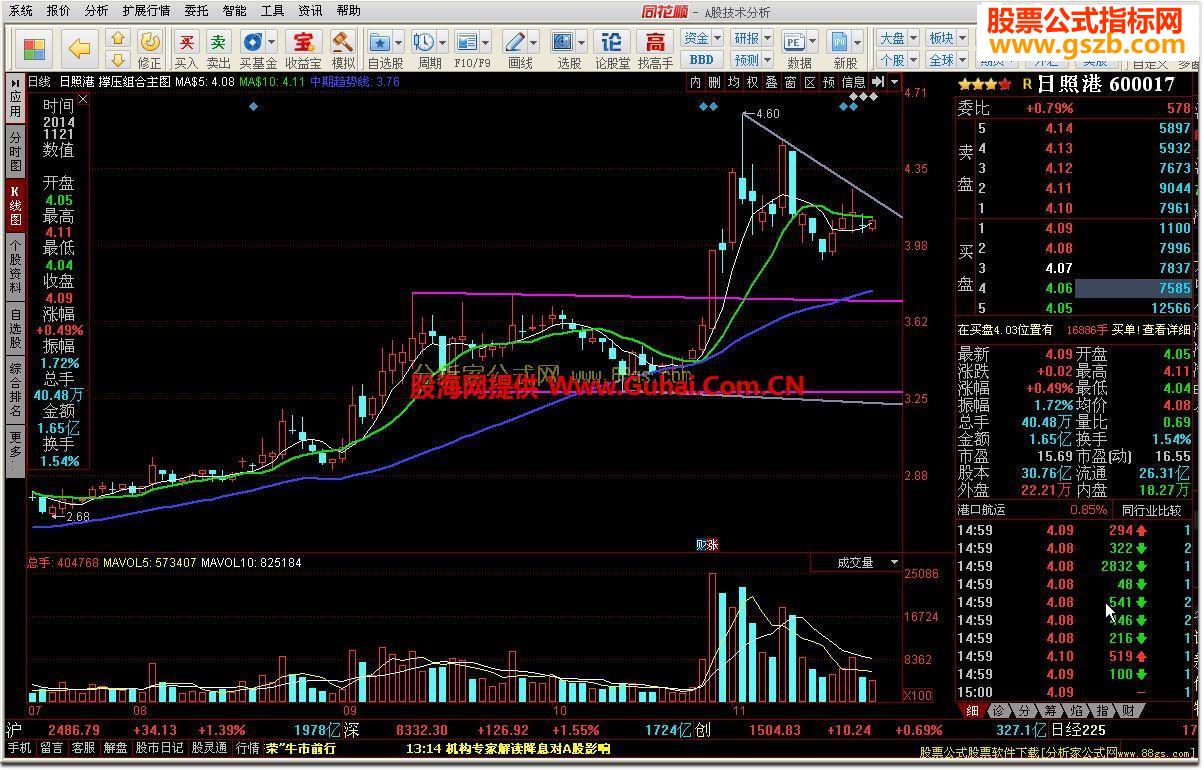Image resolution: width=1204 pixels, height=770 pixels.
Task: Open the 资金 dropdown
Action: [x=701, y=38]
